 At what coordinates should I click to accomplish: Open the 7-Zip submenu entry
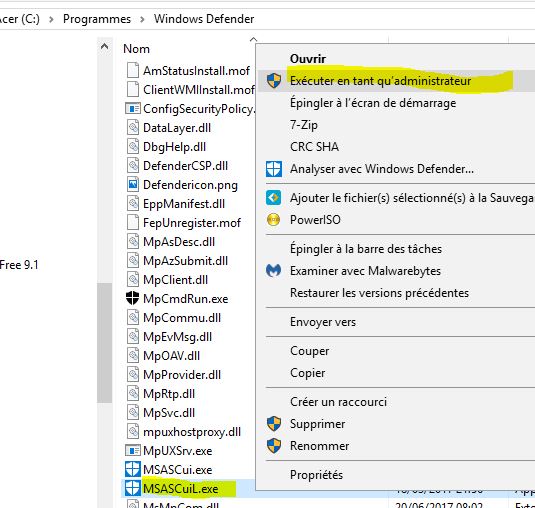304,125
